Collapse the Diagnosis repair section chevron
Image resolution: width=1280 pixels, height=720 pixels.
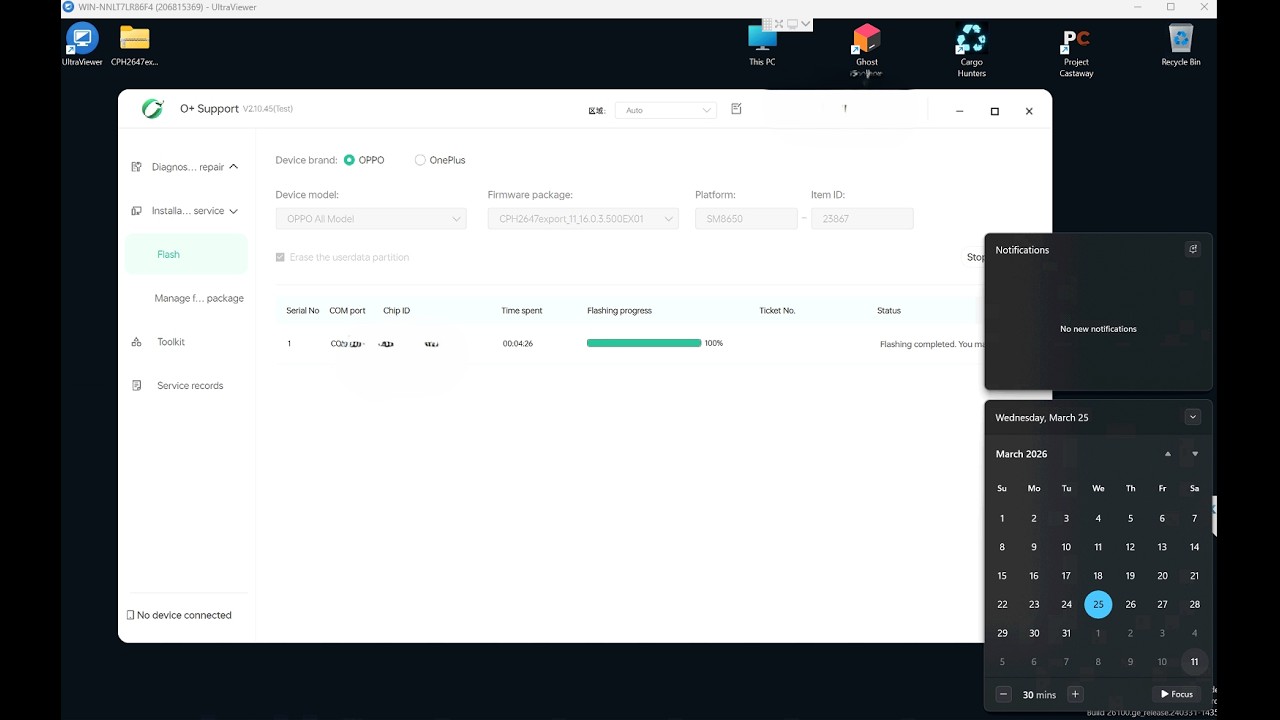pyautogui.click(x=234, y=167)
